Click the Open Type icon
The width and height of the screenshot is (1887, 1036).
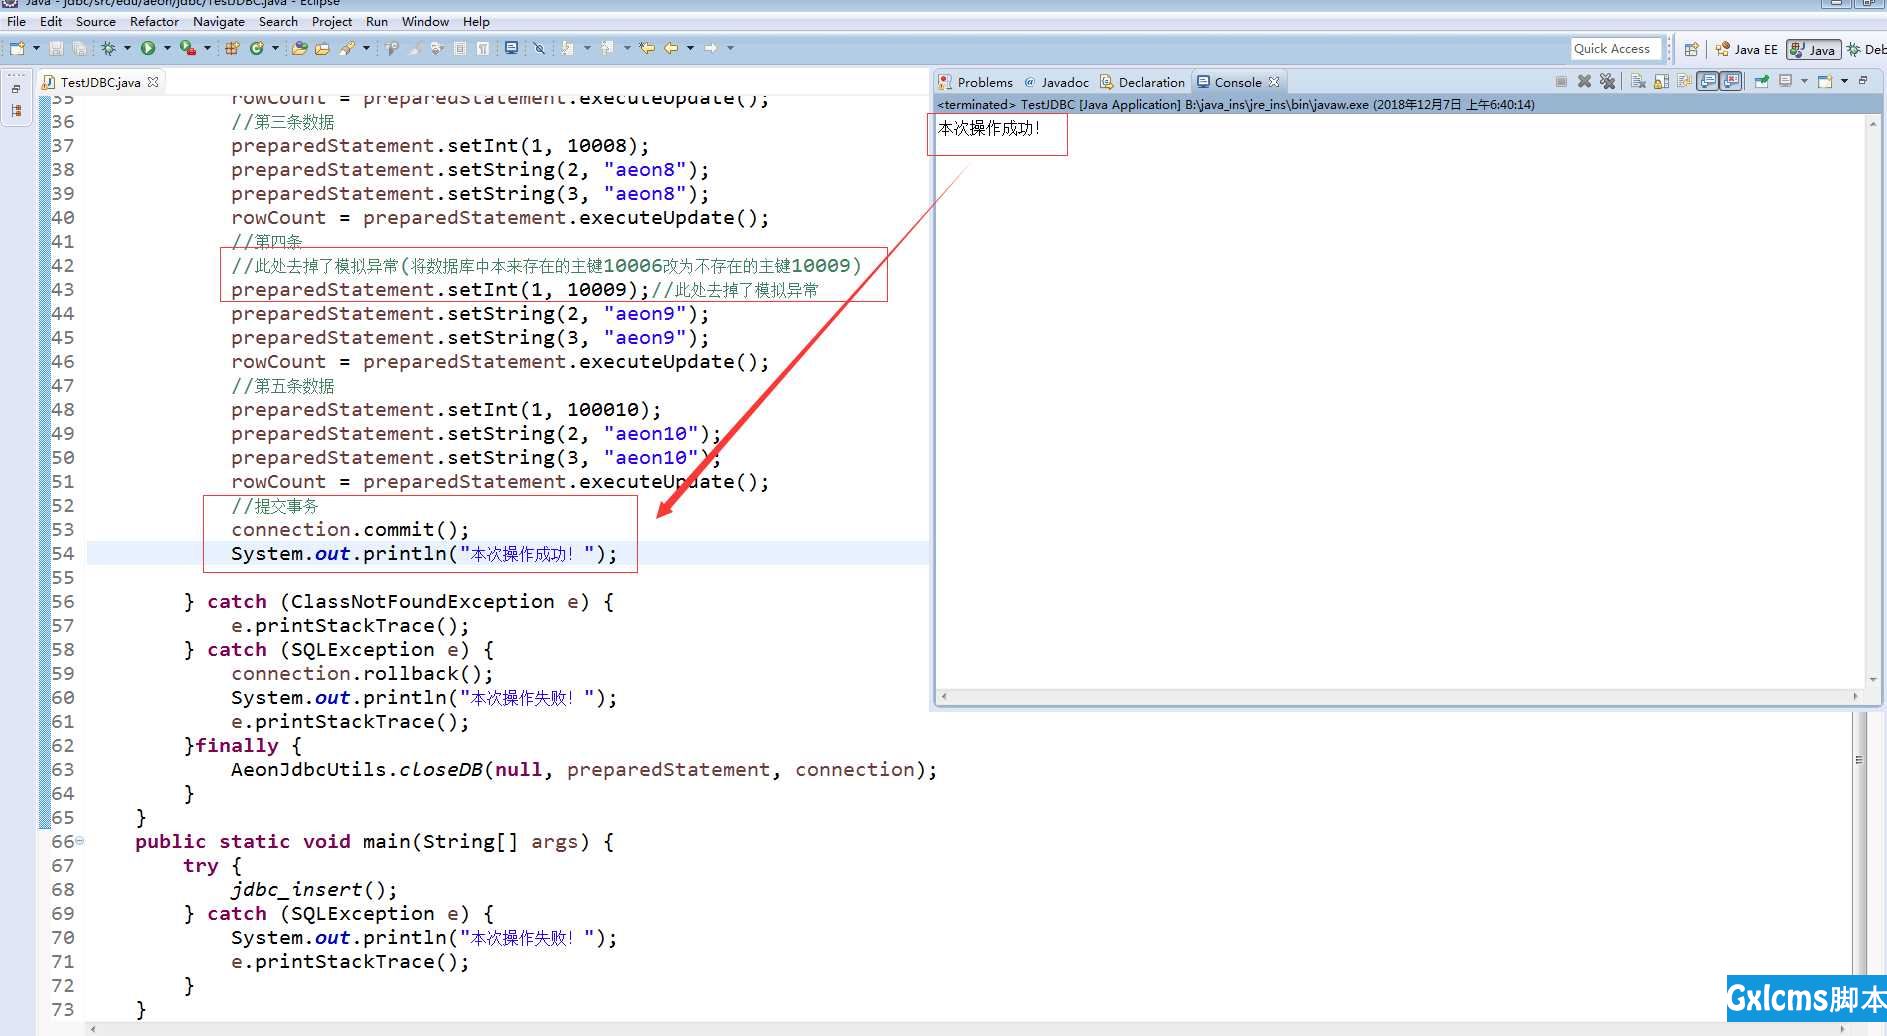tap(300, 48)
